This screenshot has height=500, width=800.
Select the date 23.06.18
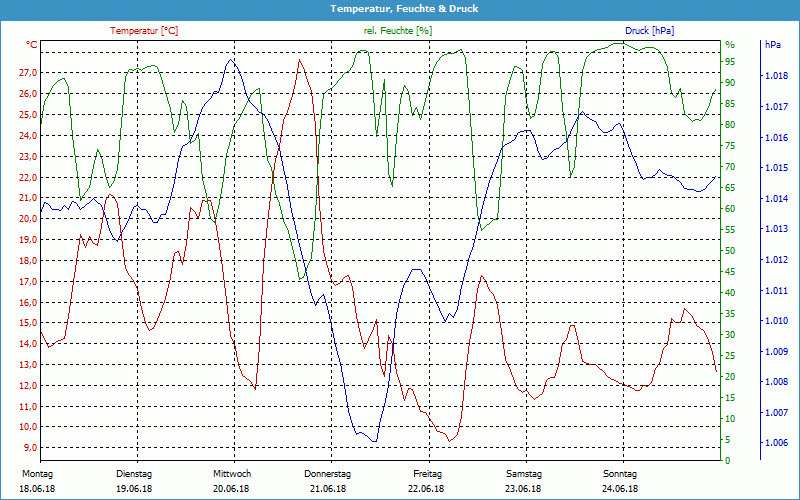pyautogui.click(x=523, y=489)
